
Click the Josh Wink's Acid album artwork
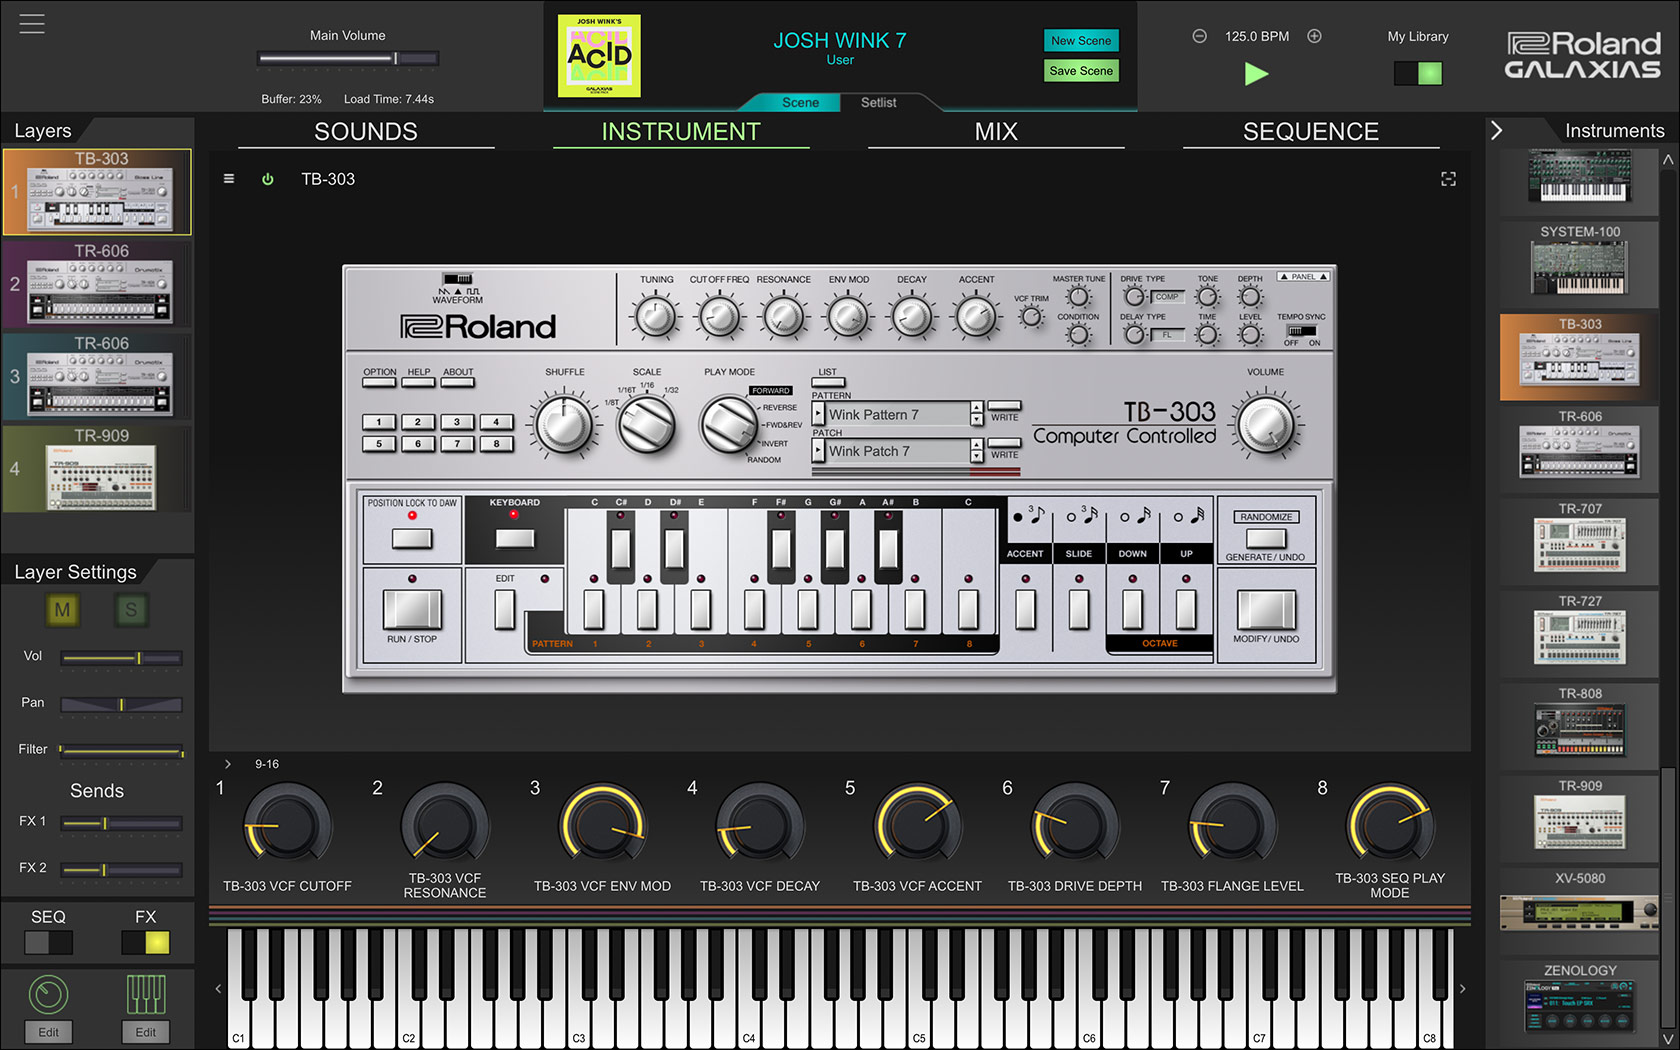click(x=599, y=56)
